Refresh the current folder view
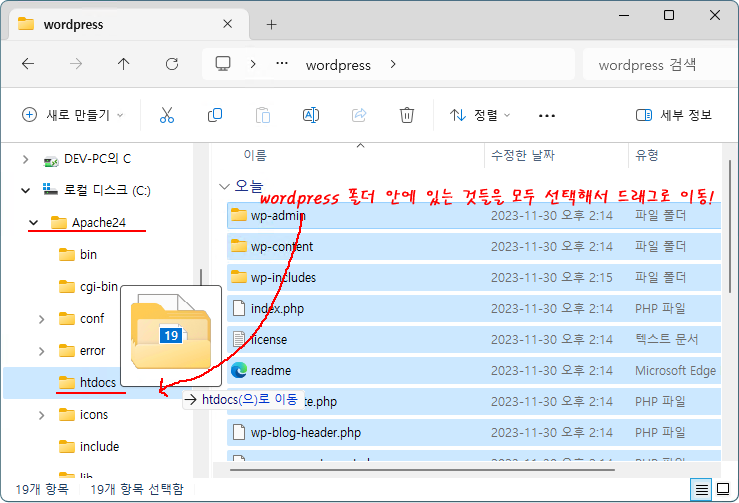Screen dimensions: 739x503 point(172,64)
